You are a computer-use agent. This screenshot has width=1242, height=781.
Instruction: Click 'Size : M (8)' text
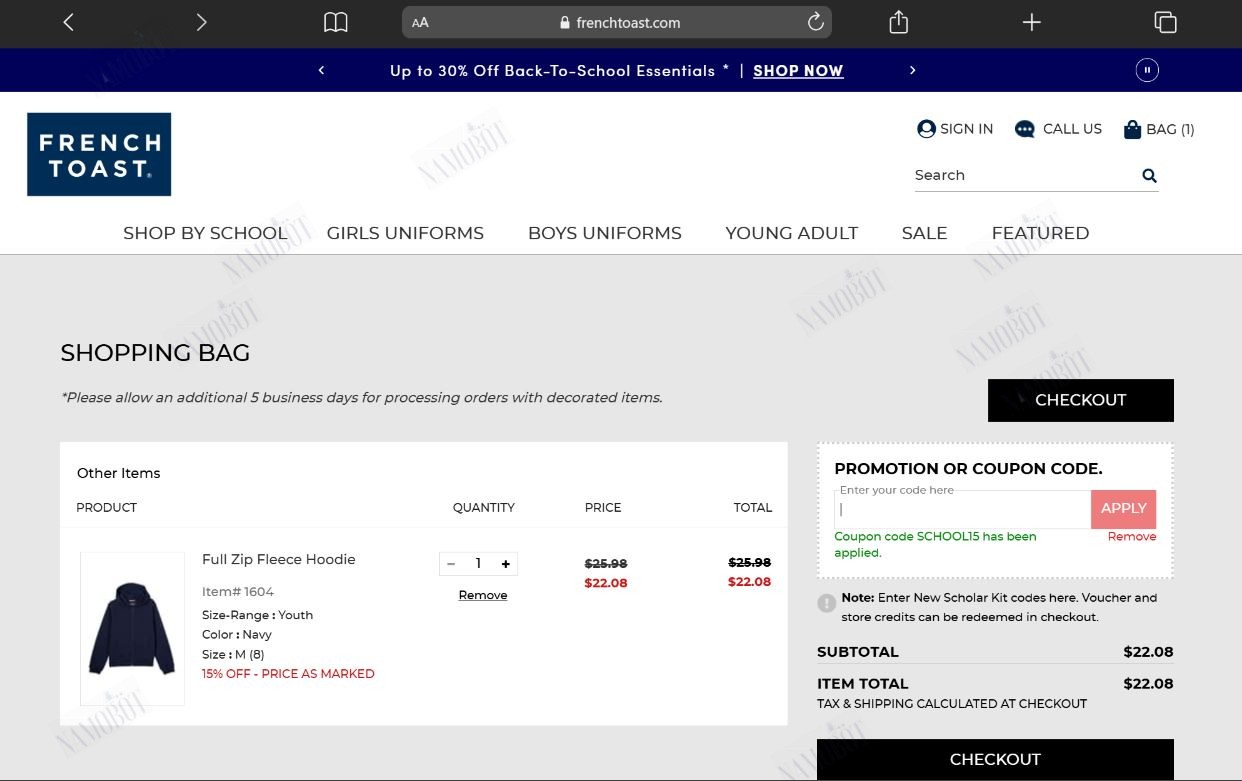(x=233, y=655)
